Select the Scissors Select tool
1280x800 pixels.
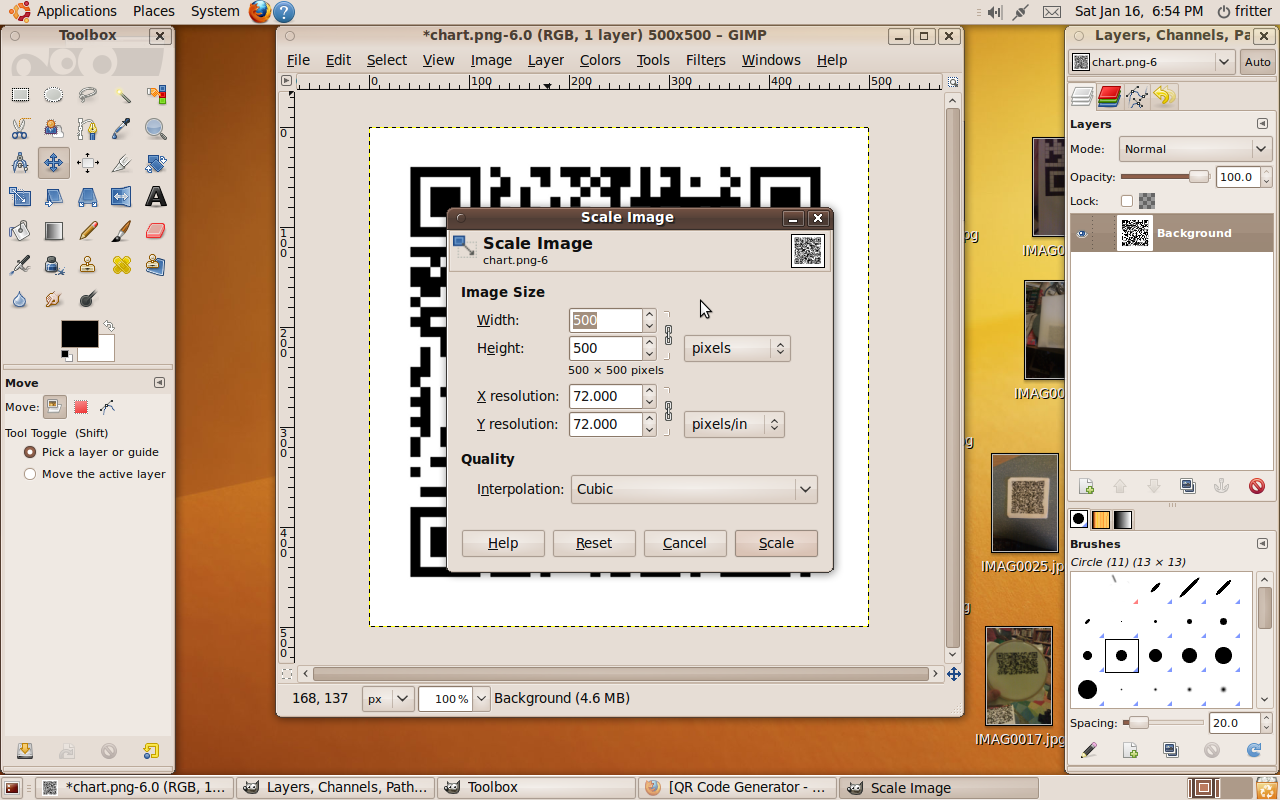click(x=20, y=129)
